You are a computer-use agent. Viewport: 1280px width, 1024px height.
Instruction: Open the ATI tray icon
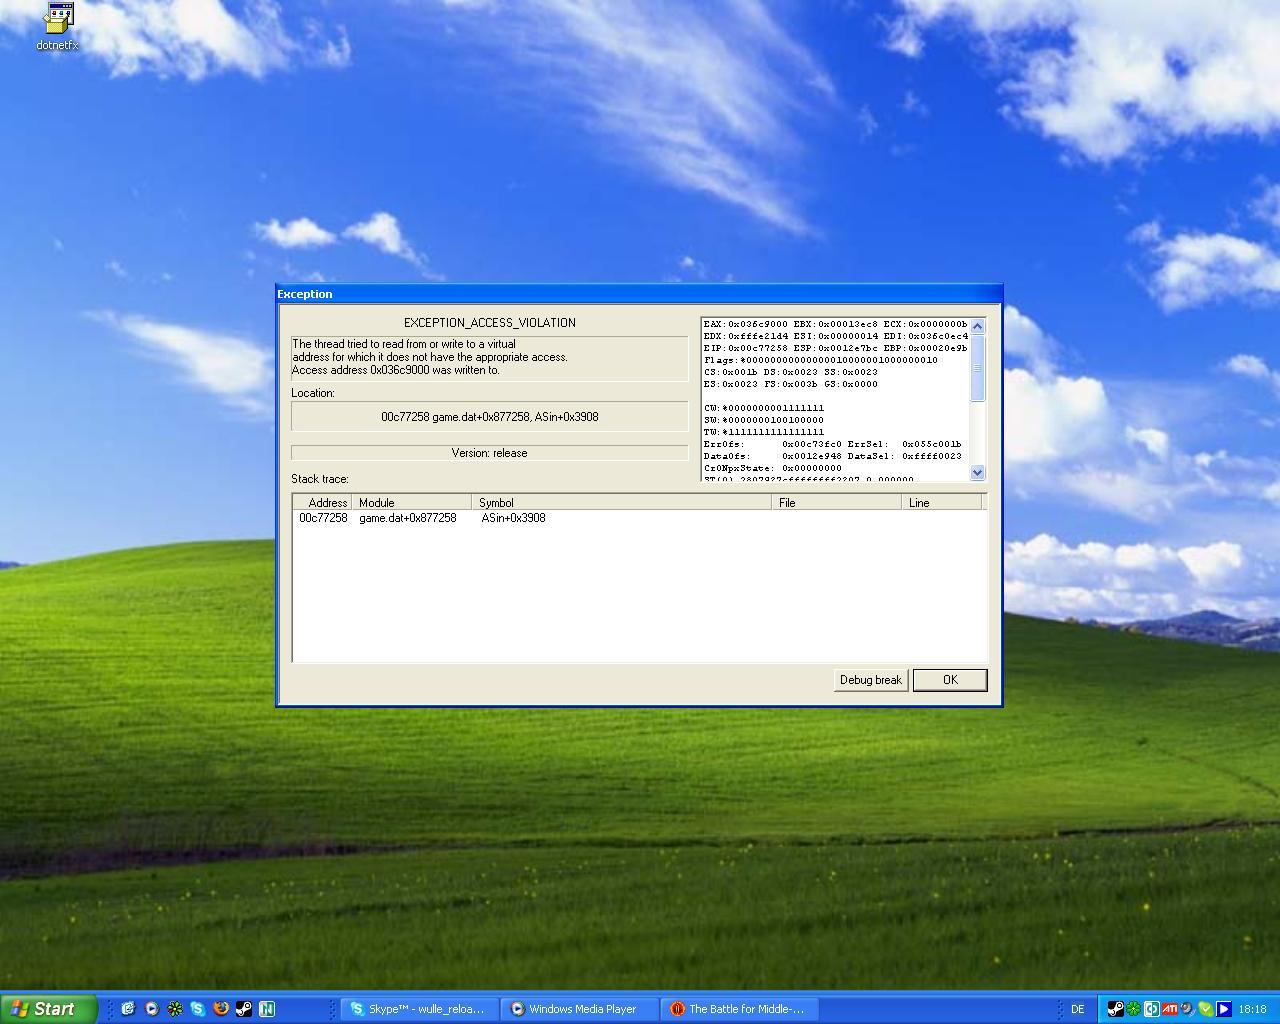(1170, 1009)
